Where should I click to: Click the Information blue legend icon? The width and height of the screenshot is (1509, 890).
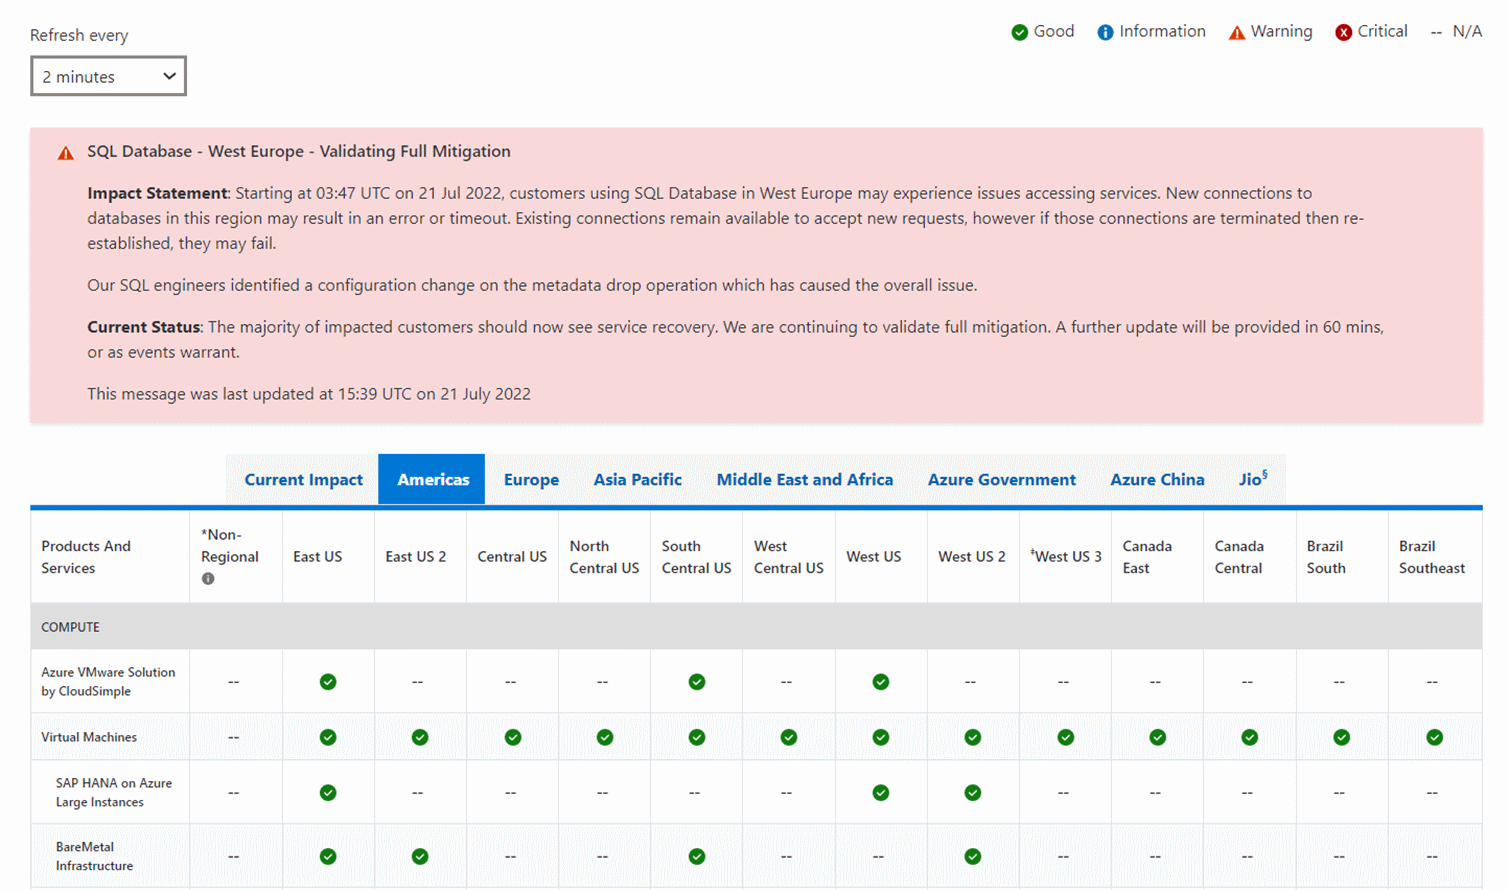coord(1105,32)
